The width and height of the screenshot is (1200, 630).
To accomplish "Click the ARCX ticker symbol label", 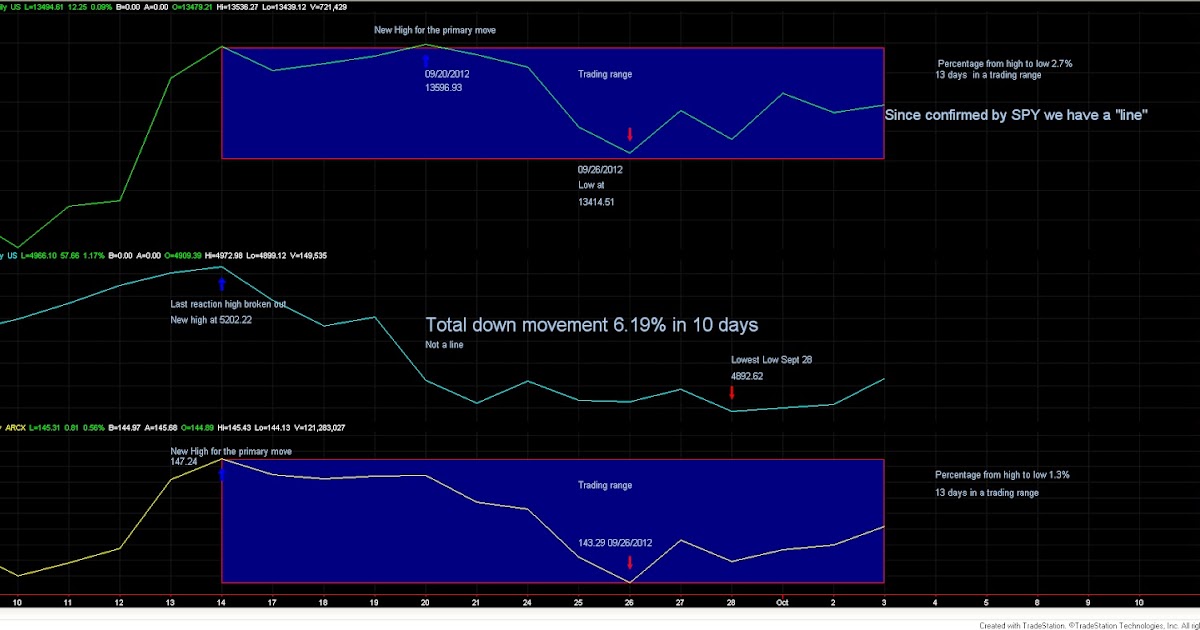I will coord(16,427).
